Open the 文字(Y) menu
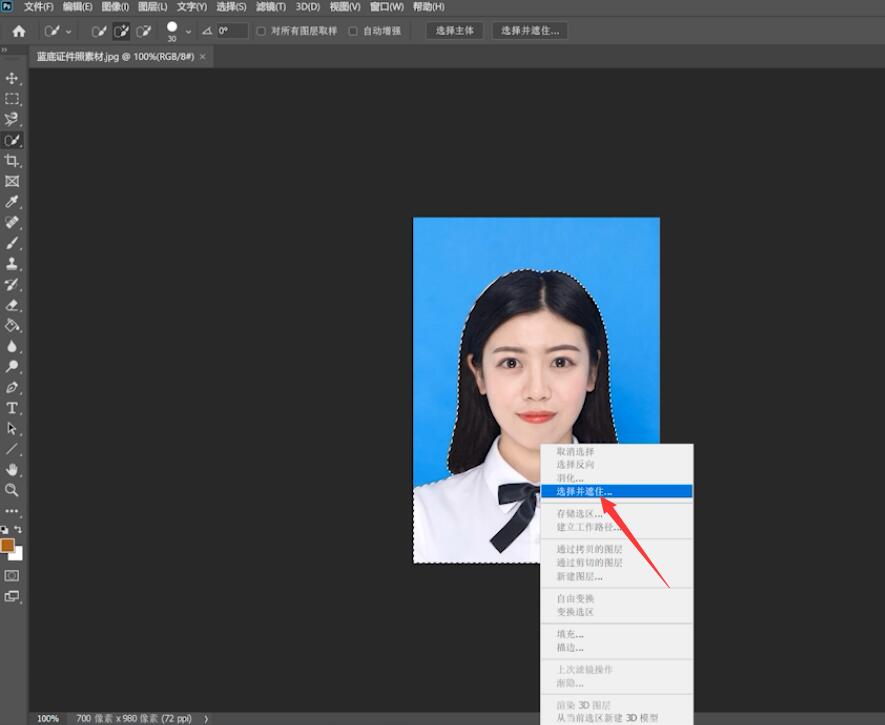The width and height of the screenshot is (885, 725). 192,7
